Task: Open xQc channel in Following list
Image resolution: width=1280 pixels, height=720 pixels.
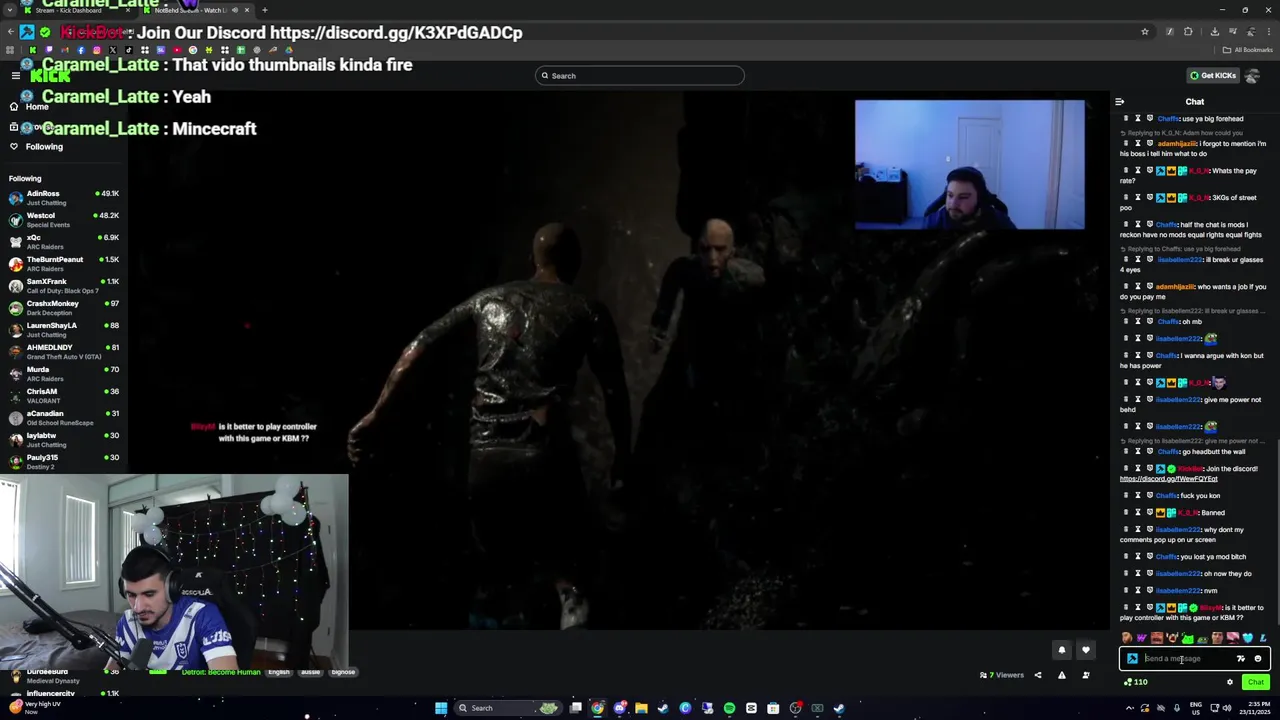Action: pyautogui.click(x=64, y=241)
